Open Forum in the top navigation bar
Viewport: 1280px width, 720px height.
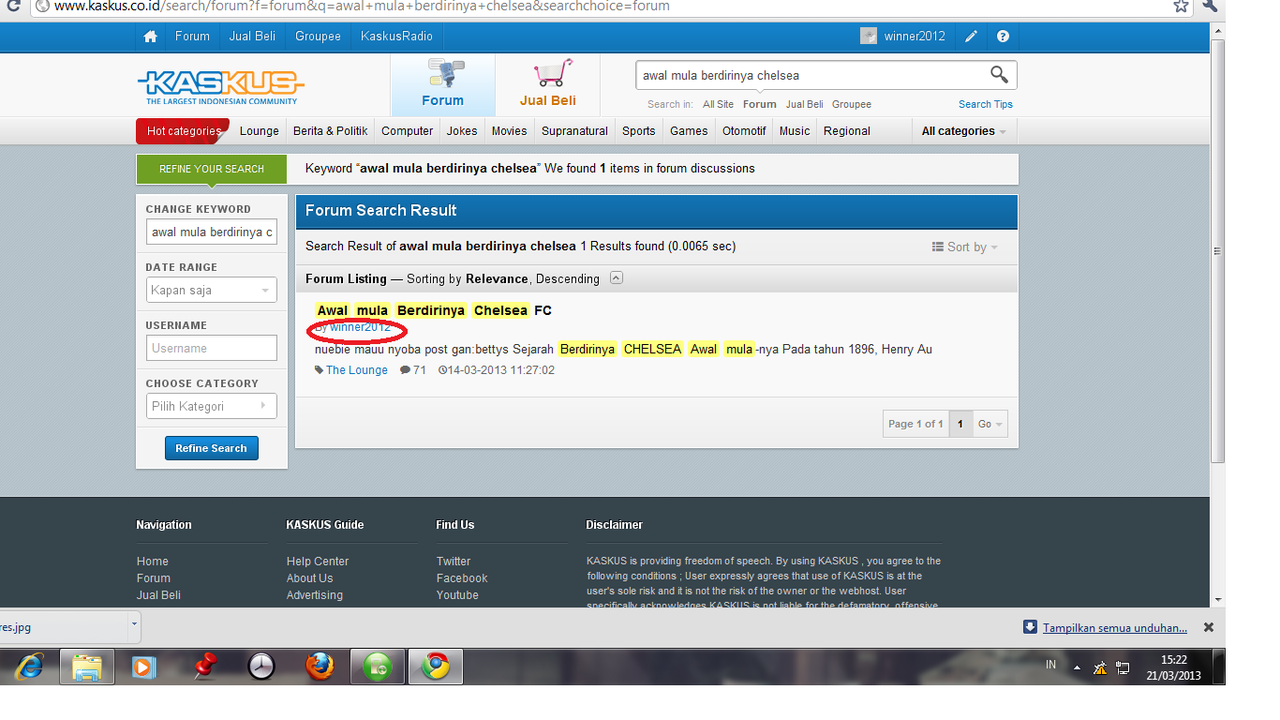[192, 36]
